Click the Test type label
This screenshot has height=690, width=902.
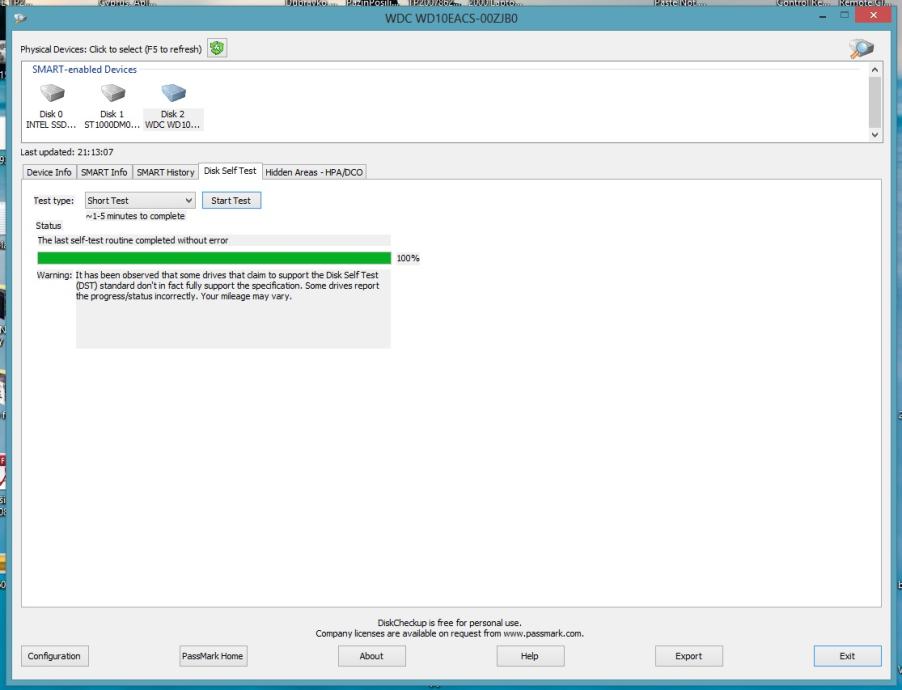click(53, 200)
